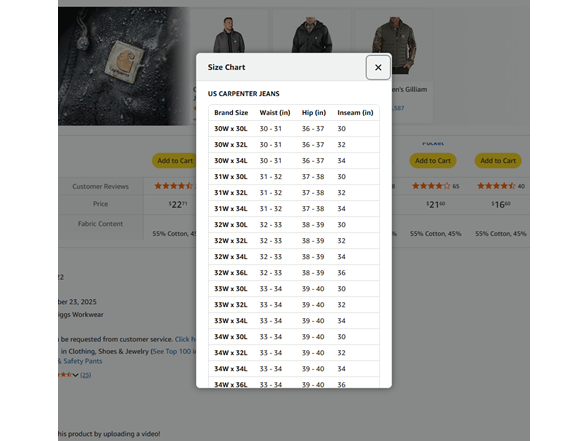Open the gray jacket product thumbnail
This screenshot has height=441, width=588.
tap(229, 34)
